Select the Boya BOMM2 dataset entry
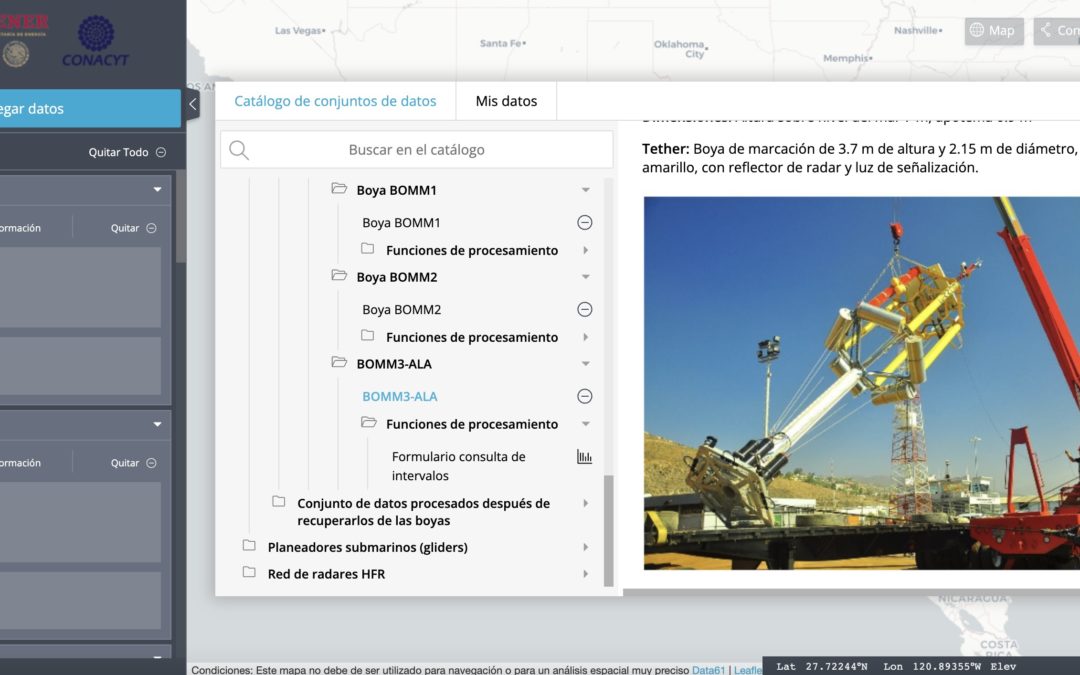Screen dimensions: 1080x675 click(x=402, y=309)
